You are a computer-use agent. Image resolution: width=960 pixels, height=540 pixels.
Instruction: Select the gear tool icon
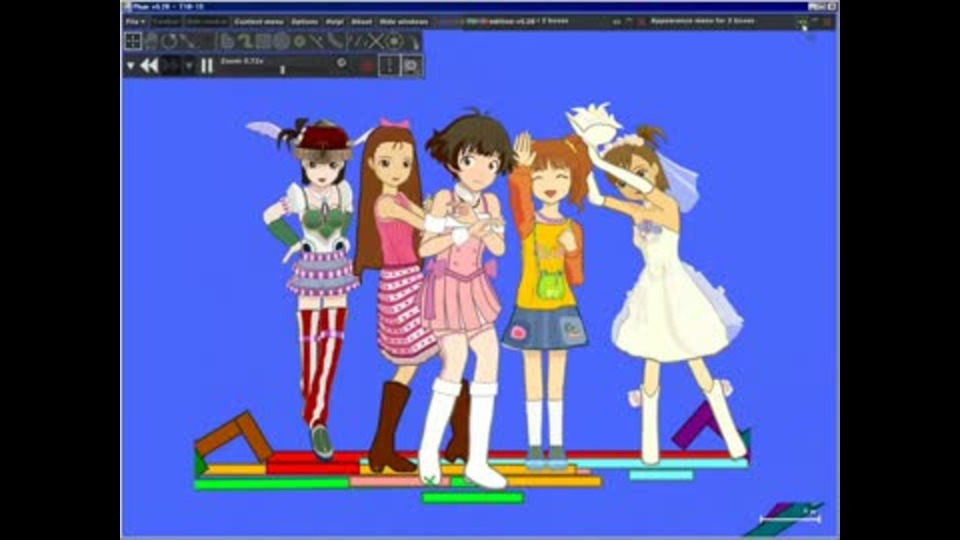(299, 41)
